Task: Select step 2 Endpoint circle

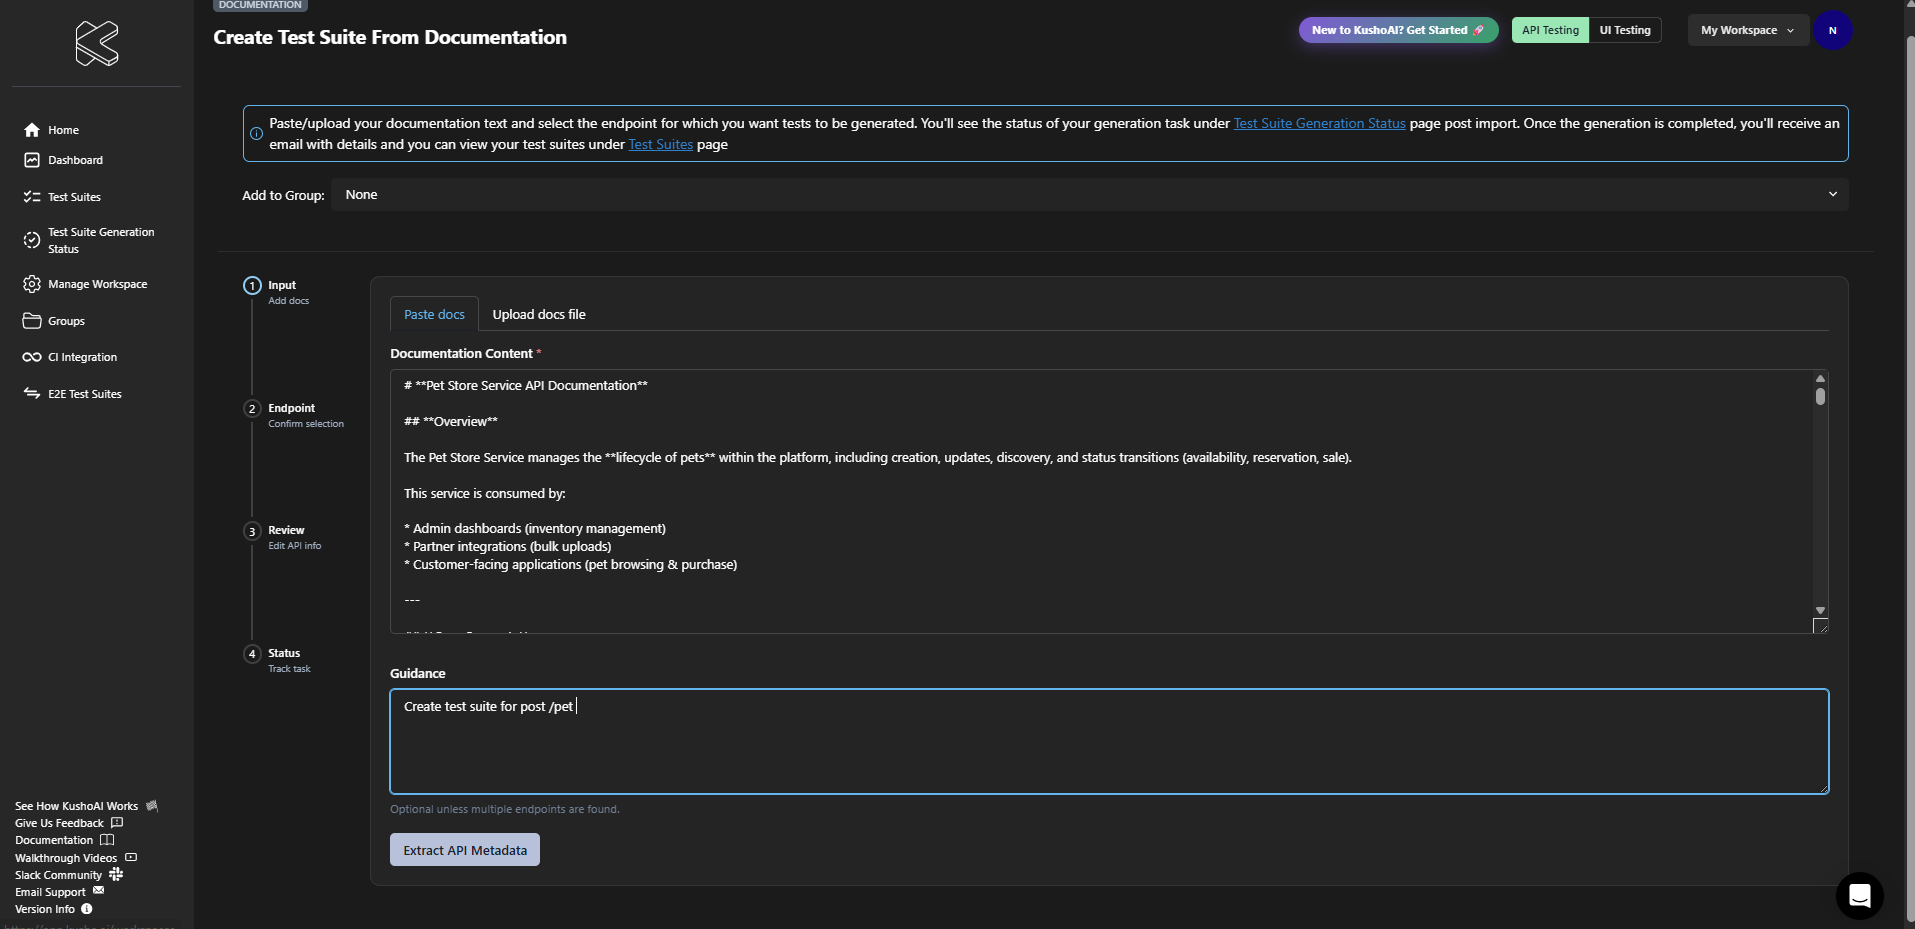Action: (252, 409)
